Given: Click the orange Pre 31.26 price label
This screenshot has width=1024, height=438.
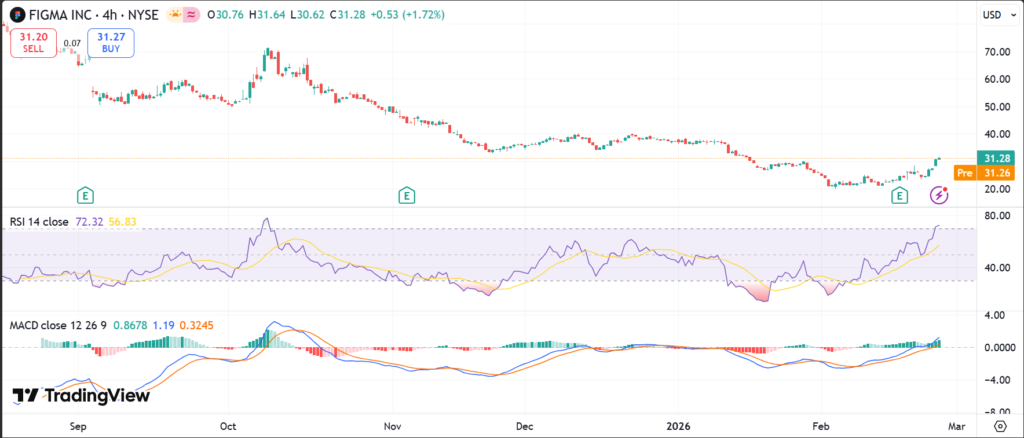Looking at the screenshot, I should (978, 173).
